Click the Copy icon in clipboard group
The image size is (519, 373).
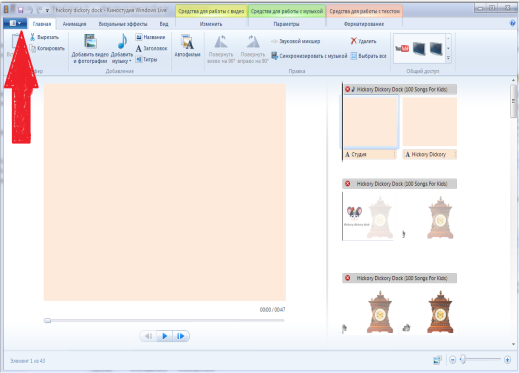point(33,48)
